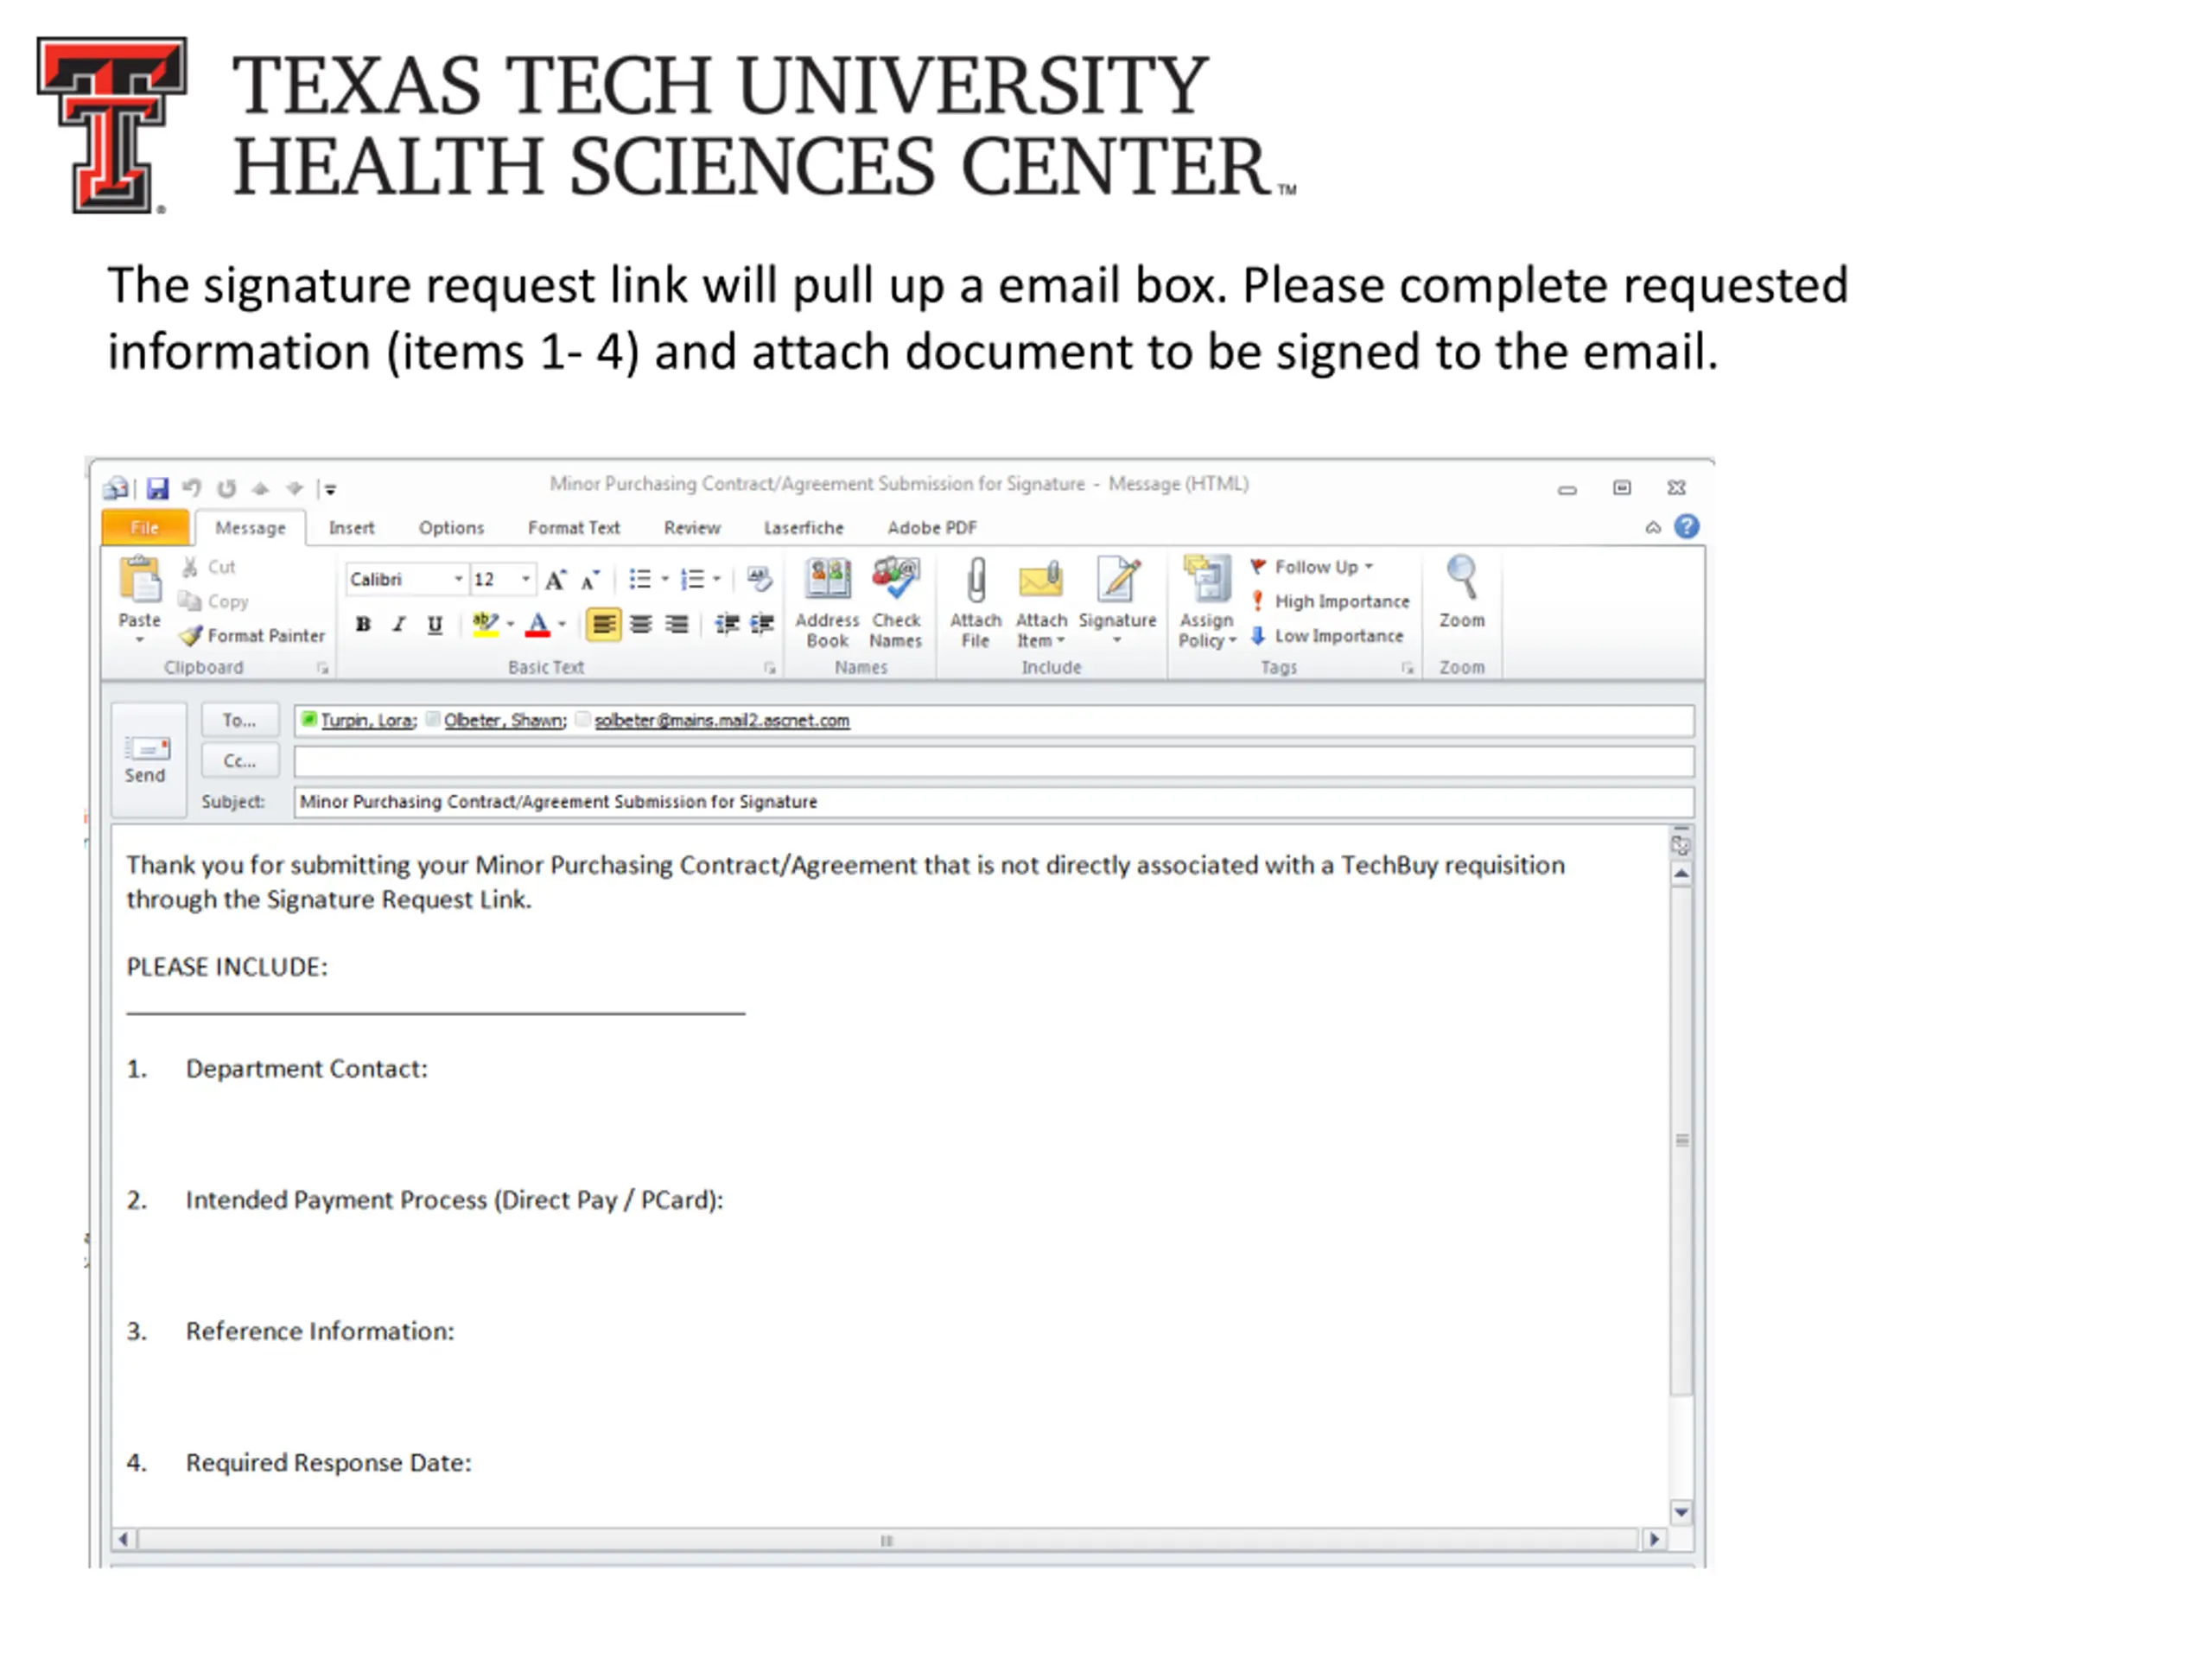Viewport: 2212px width, 1659px height.
Task: Undo the last action in the quick access toolbar
Action: 192,488
